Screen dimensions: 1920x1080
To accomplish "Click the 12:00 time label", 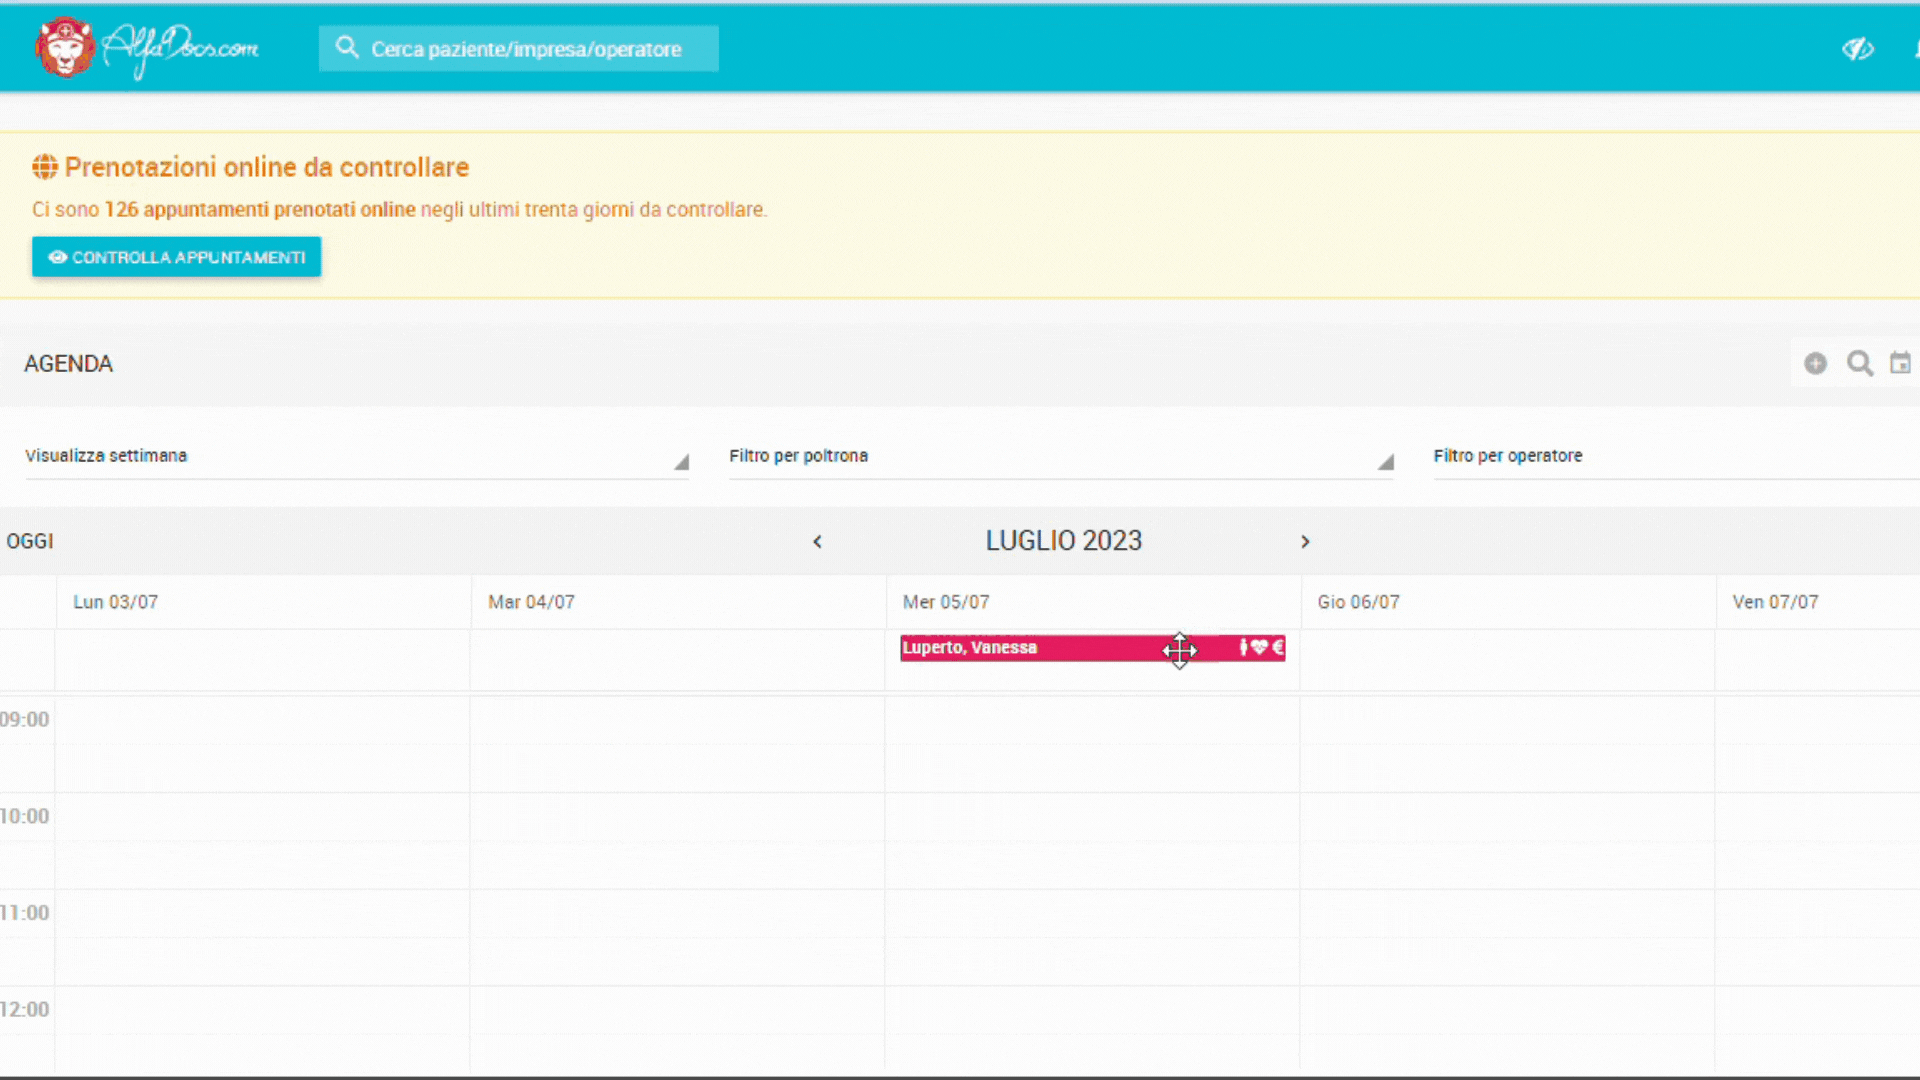I will point(24,1009).
